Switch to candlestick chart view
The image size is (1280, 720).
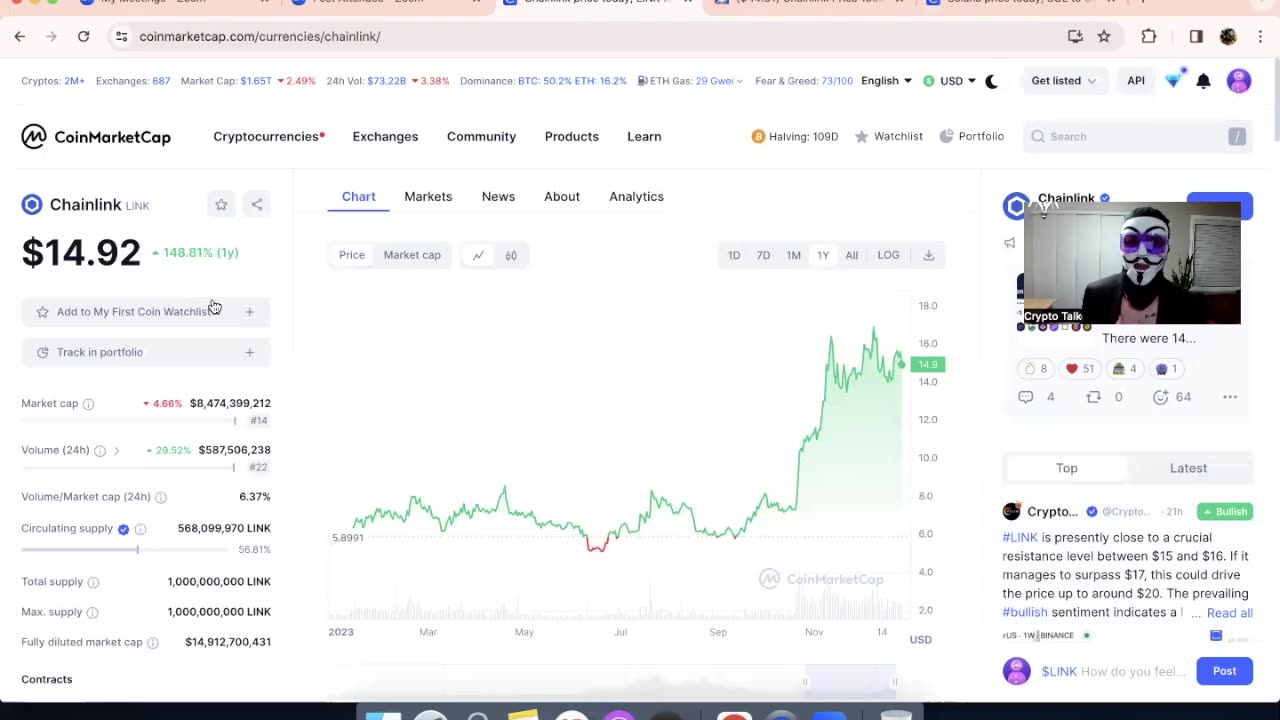[511, 255]
